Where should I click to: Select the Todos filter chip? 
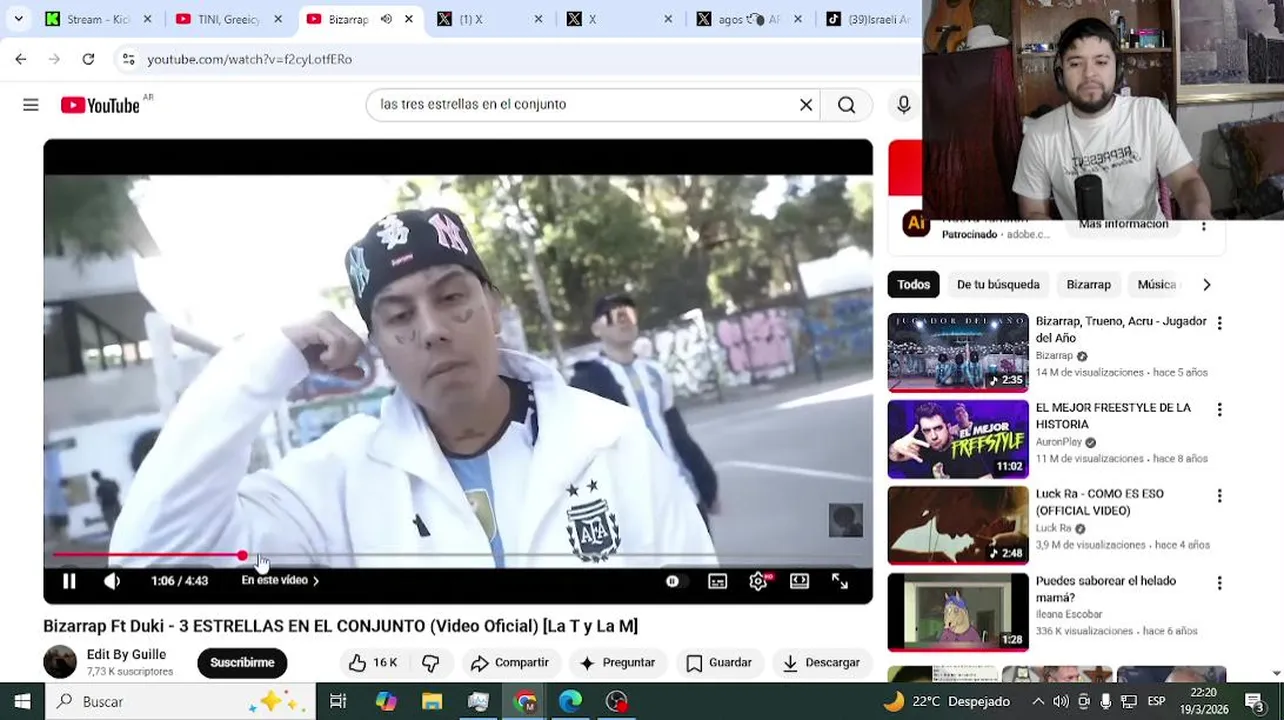click(x=913, y=284)
